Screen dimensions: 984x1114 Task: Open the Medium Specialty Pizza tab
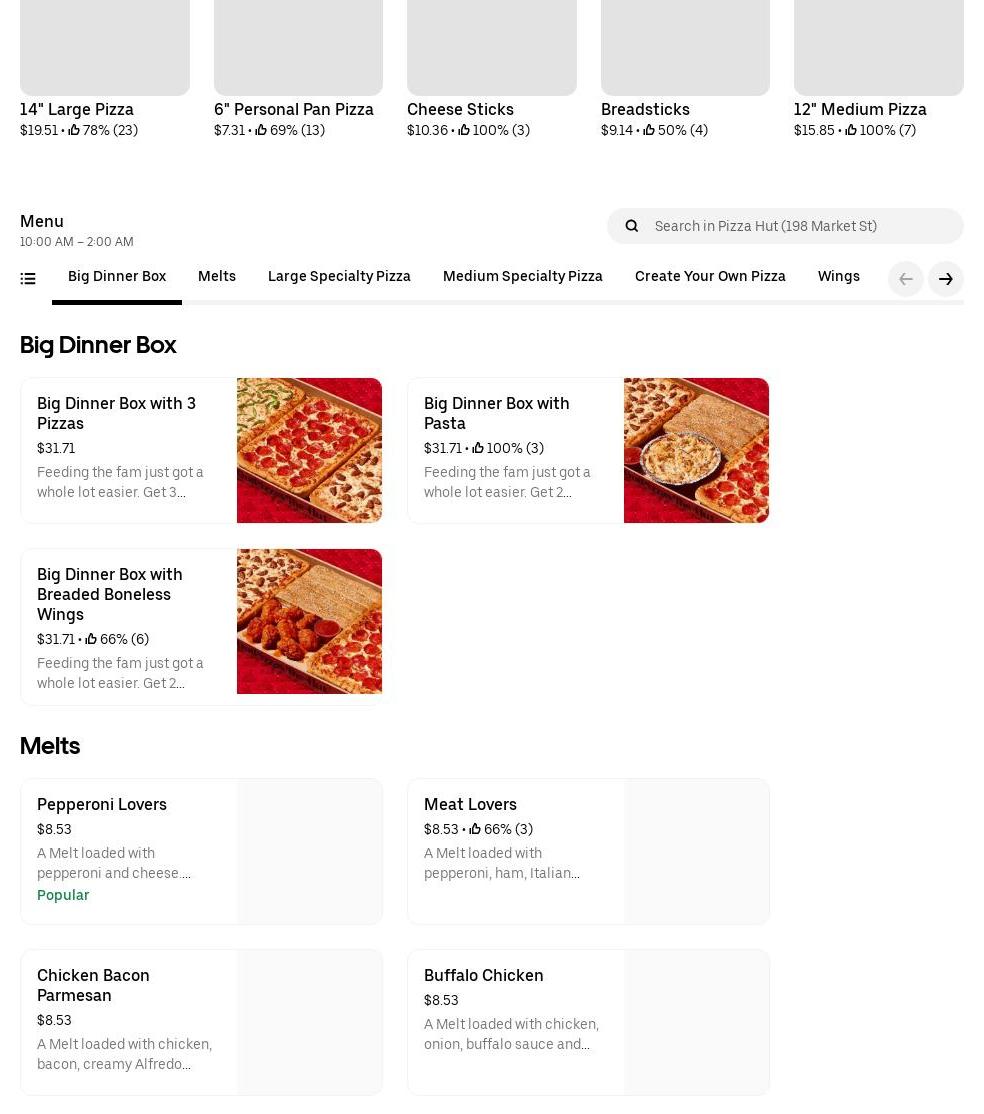pos(522,277)
